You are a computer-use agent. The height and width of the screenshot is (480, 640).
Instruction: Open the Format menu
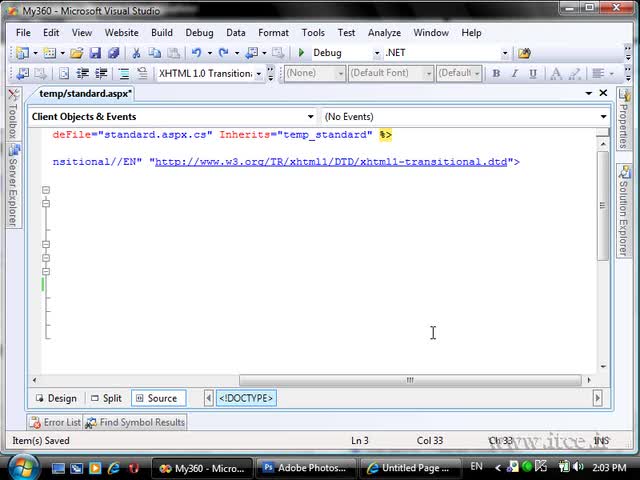pos(273,33)
